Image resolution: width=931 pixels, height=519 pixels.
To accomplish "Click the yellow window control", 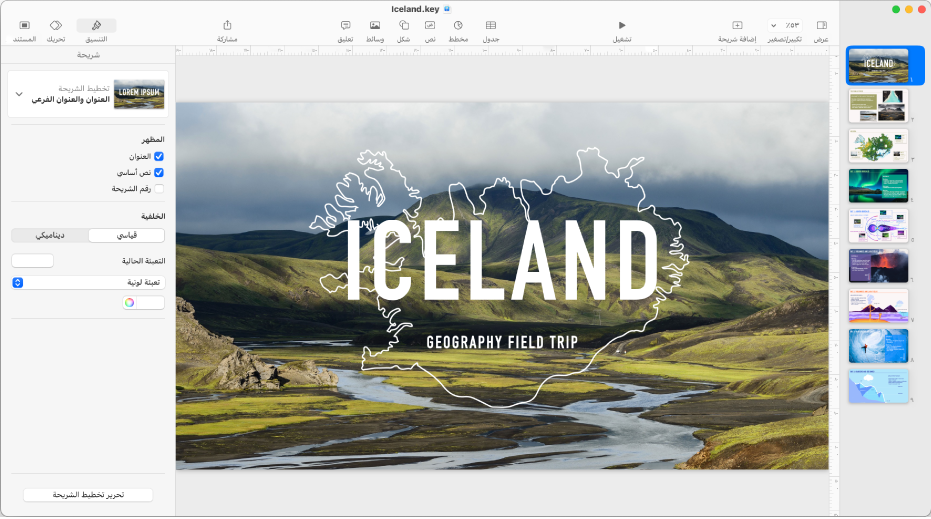I will pyautogui.click(x=908, y=10).
